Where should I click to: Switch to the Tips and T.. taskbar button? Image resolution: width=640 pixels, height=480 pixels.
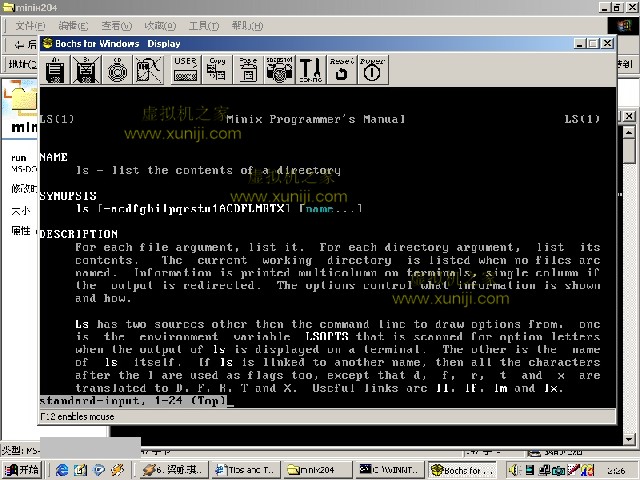click(246, 470)
